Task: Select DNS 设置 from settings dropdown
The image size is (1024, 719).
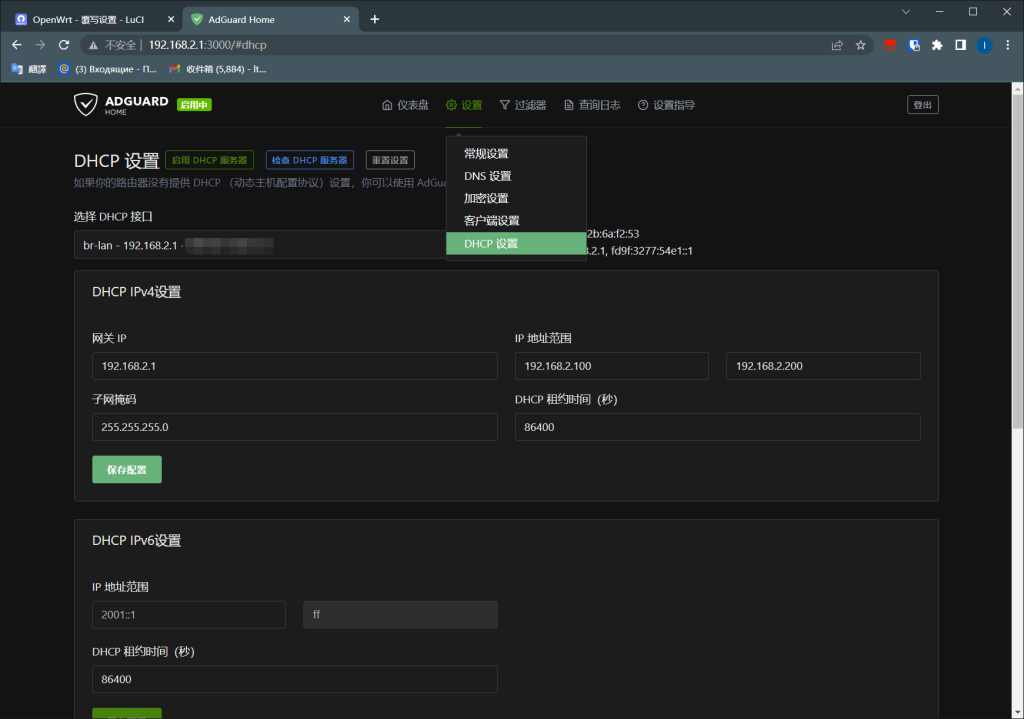Action: tap(485, 175)
